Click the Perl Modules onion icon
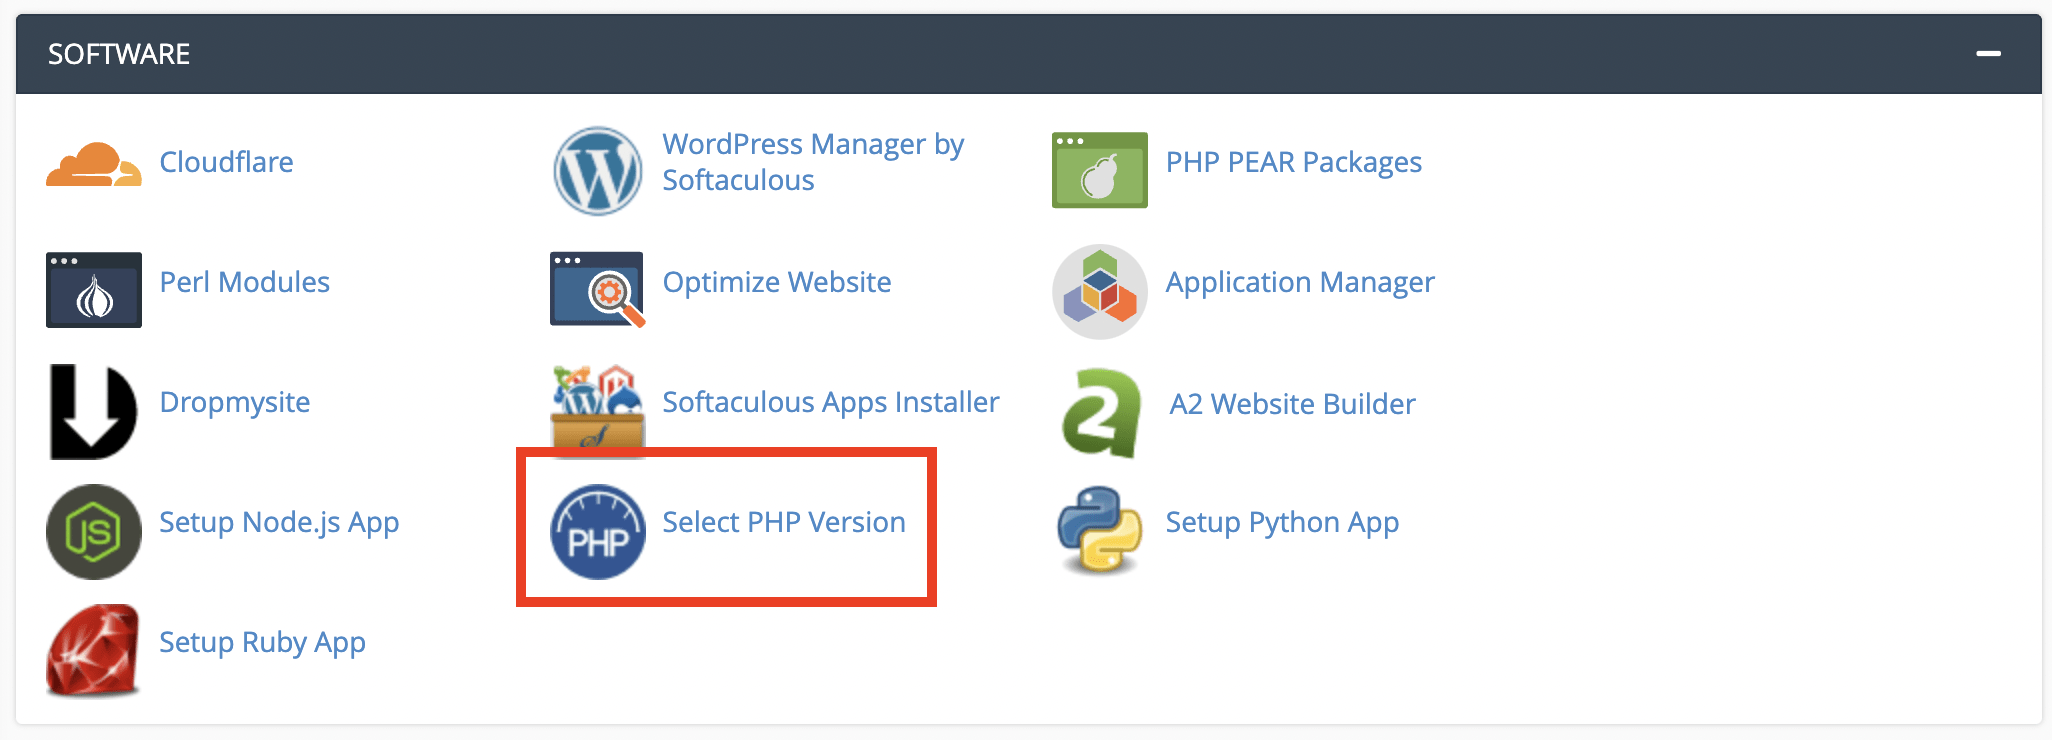 pyautogui.click(x=94, y=290)
